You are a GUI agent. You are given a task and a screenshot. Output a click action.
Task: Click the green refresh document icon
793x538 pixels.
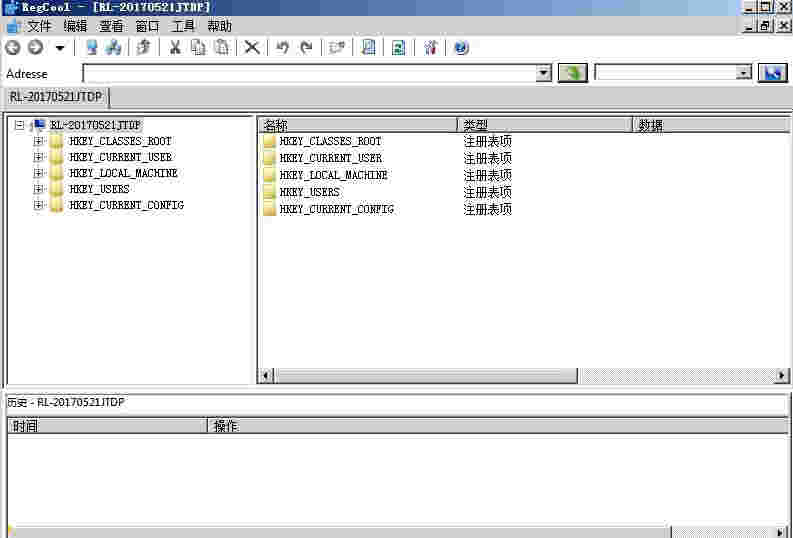(399, 48)
